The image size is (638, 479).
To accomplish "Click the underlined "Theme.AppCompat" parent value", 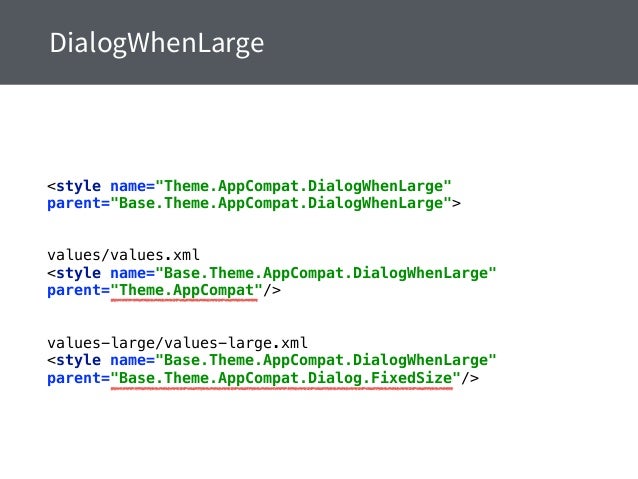I will click(x=186, y=291).
